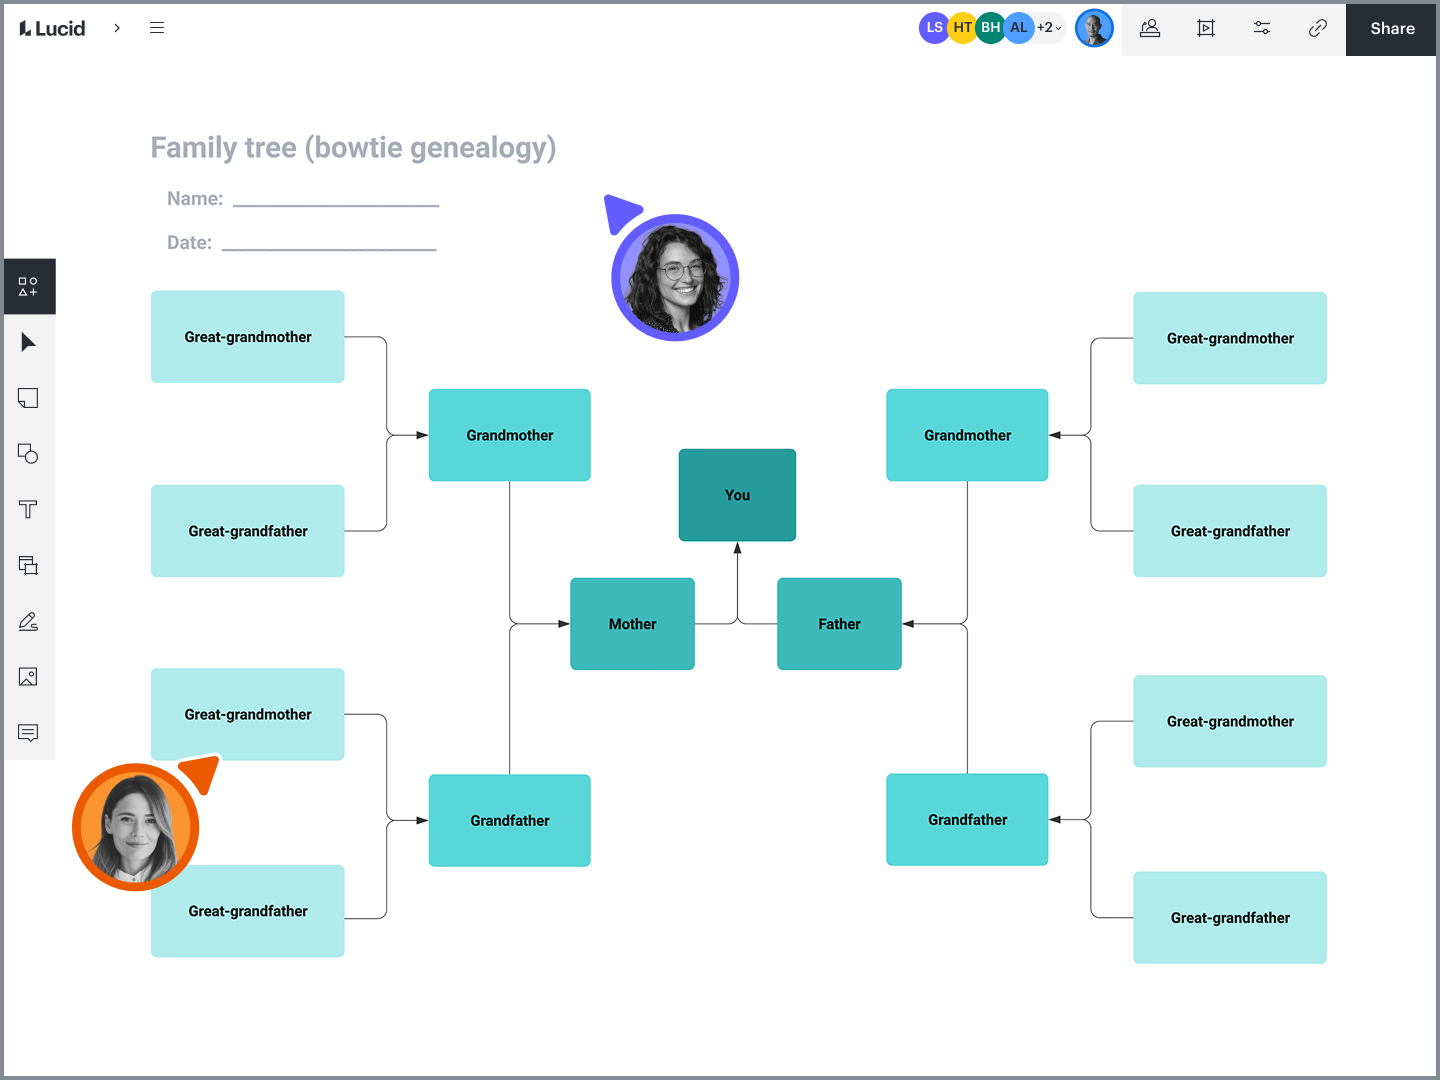This screenshot has height=1080, width=1440.
Task: Select the right-side Grandmother box
Action: [x=967, y=435]
